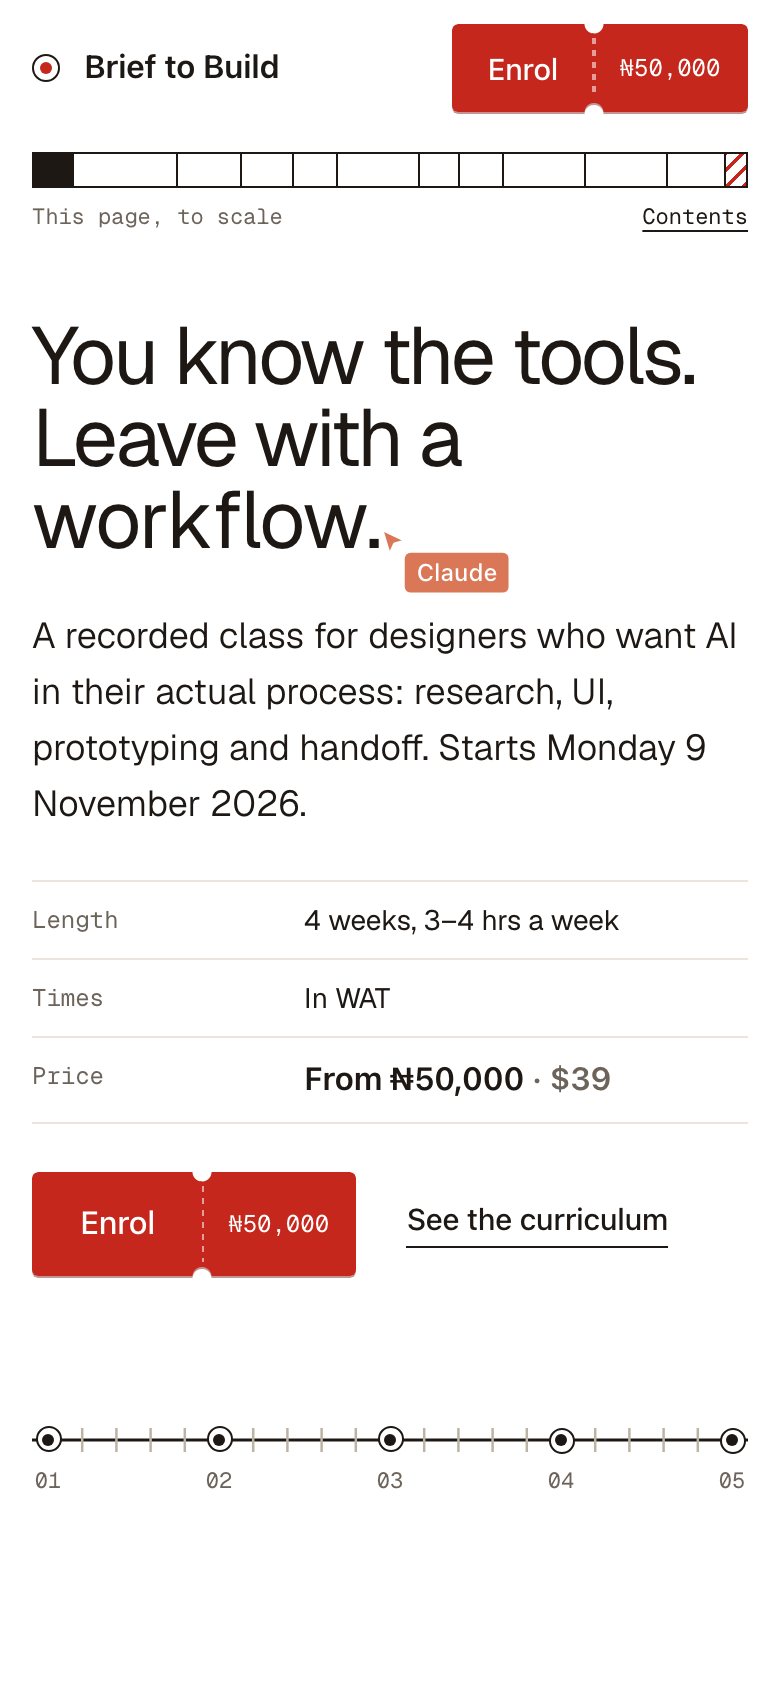Click the large Enrol button below the price table
Viewport: 780px width, 1688px height.
[117, 1224]
